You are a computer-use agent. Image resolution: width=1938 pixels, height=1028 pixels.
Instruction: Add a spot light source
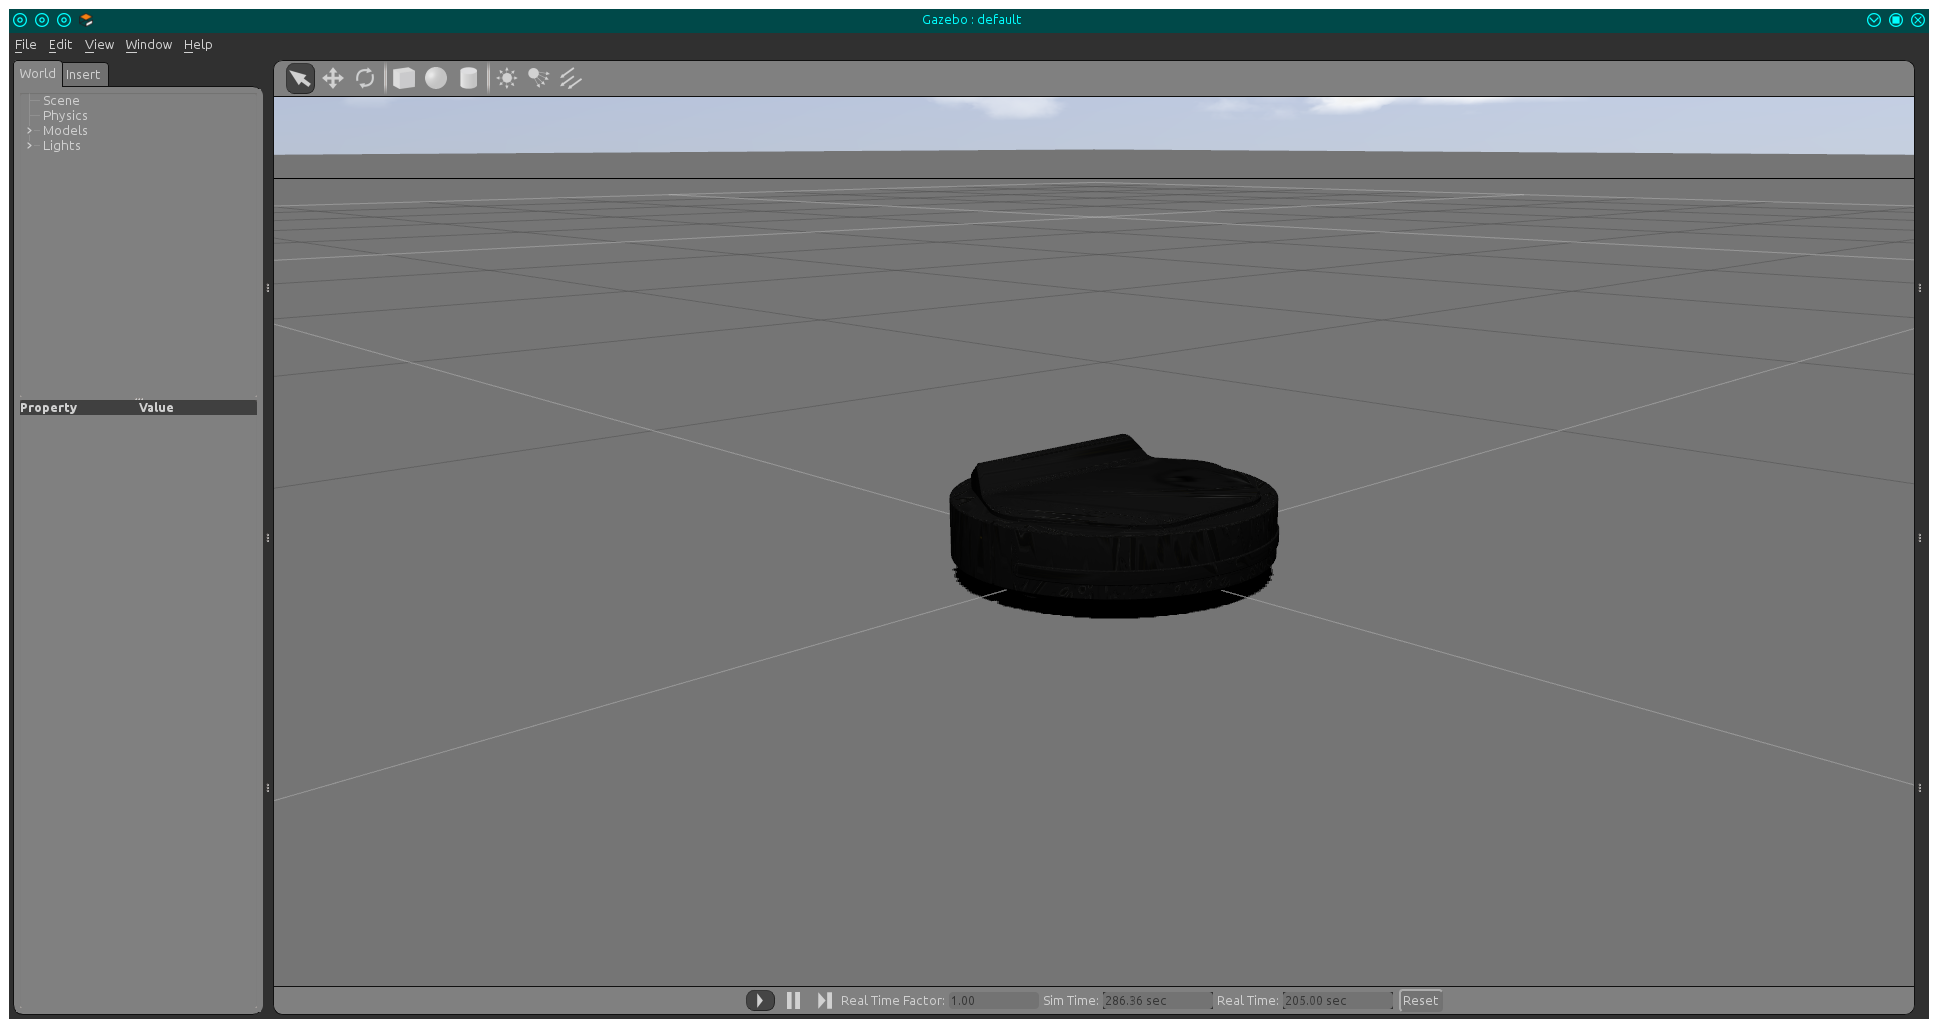(x=539, y=78)
